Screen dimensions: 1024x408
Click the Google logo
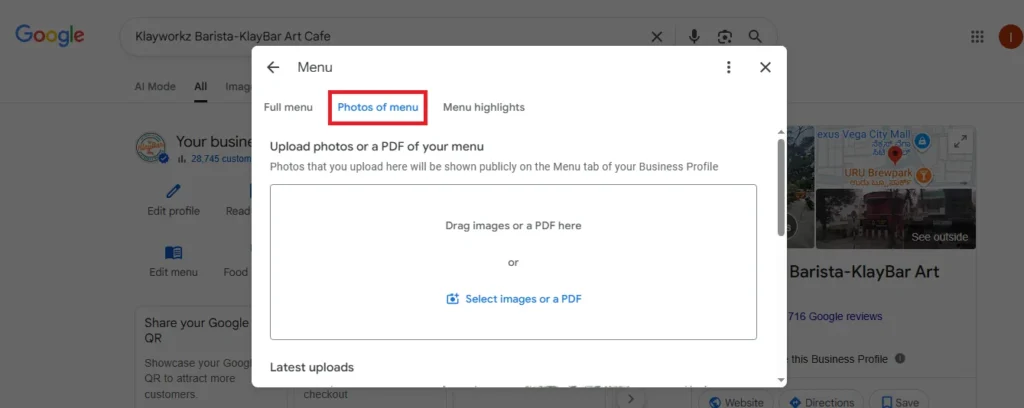(x=50, y=36)
